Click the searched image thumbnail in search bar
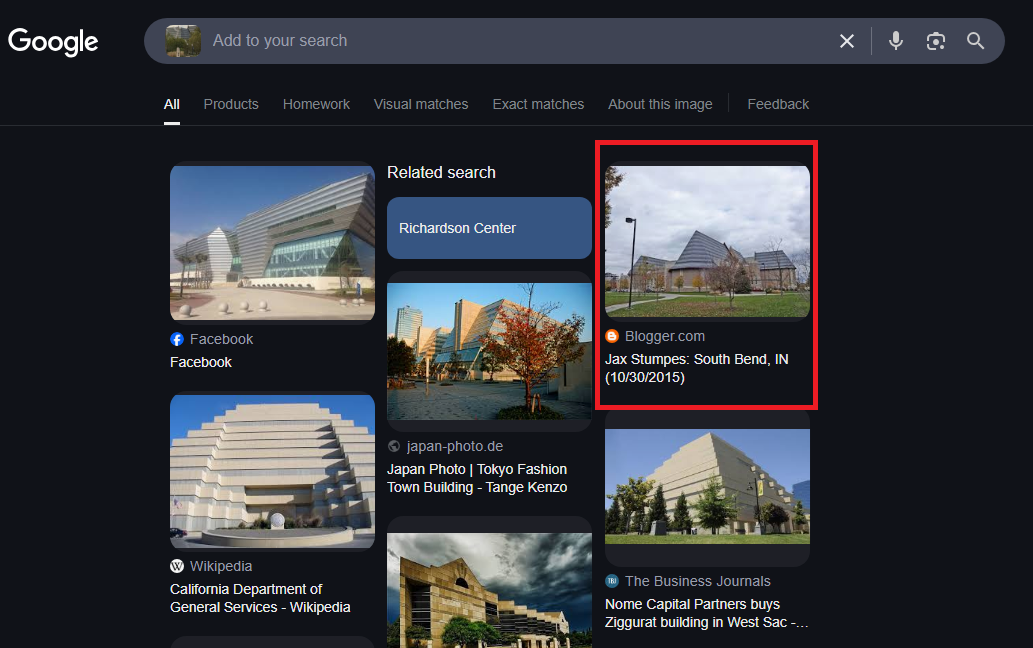1033x648 pixels. click(183, 41)
